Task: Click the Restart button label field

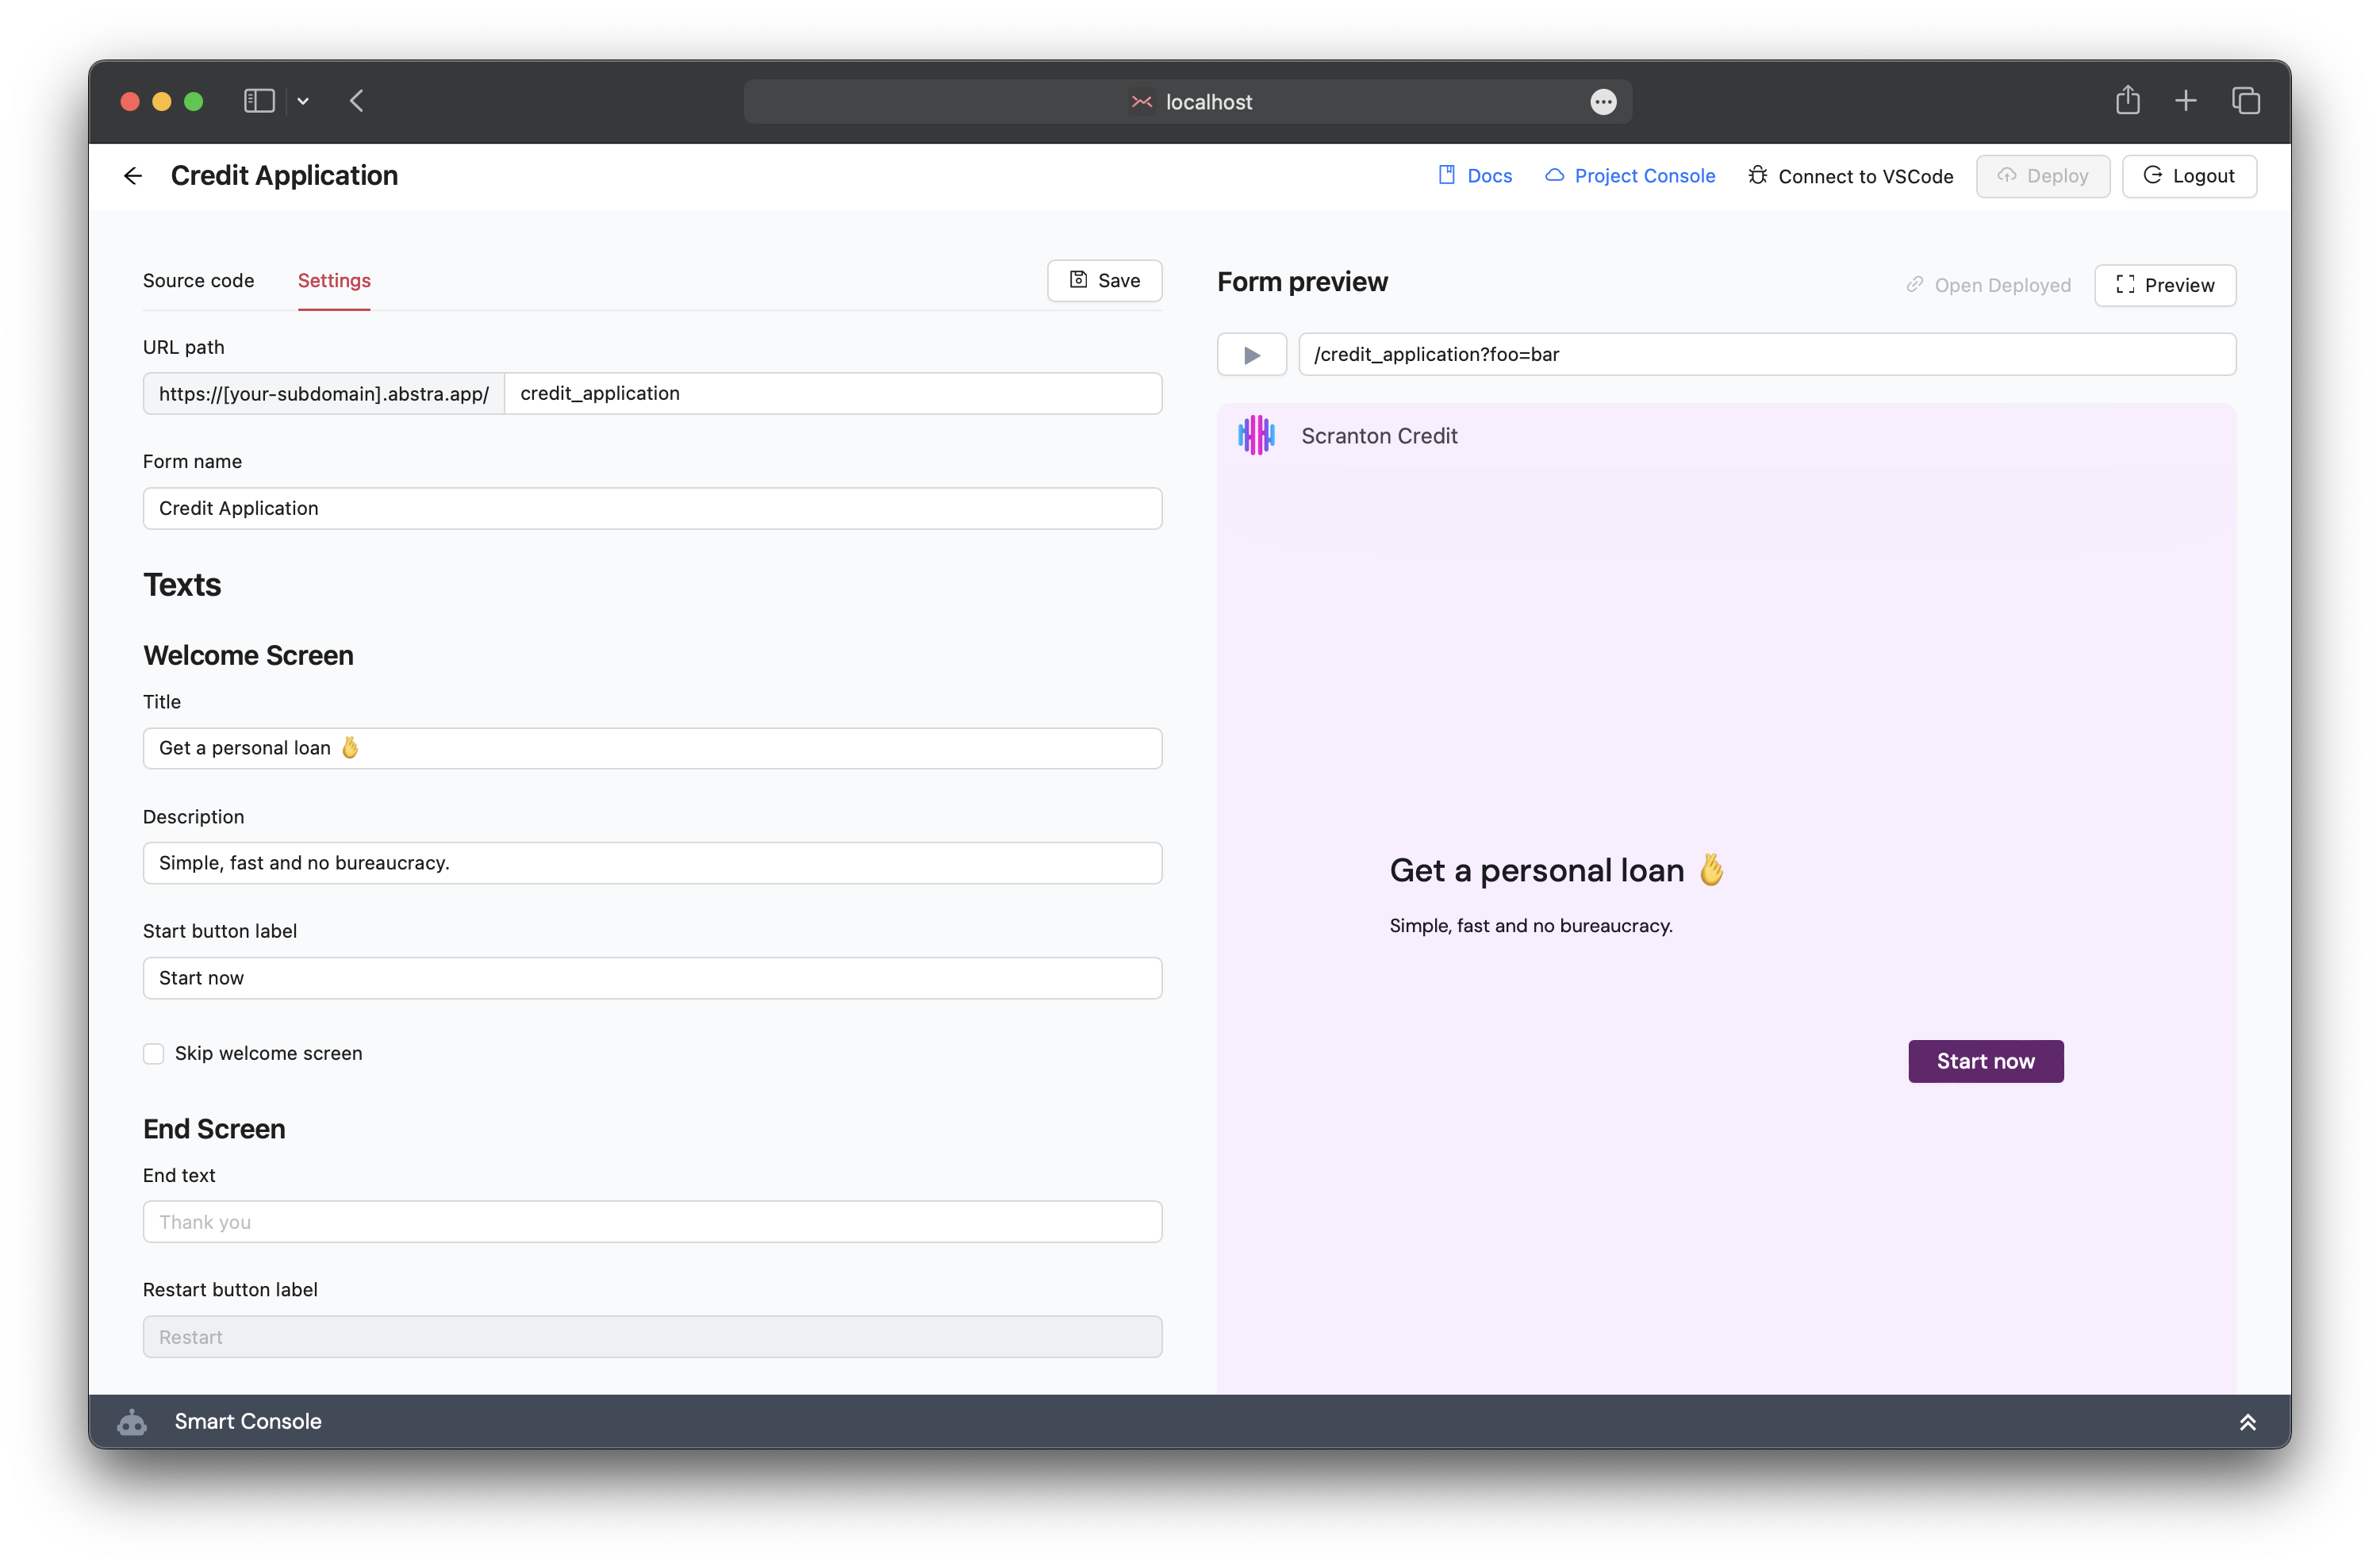Action: (x=652, y=1337)
